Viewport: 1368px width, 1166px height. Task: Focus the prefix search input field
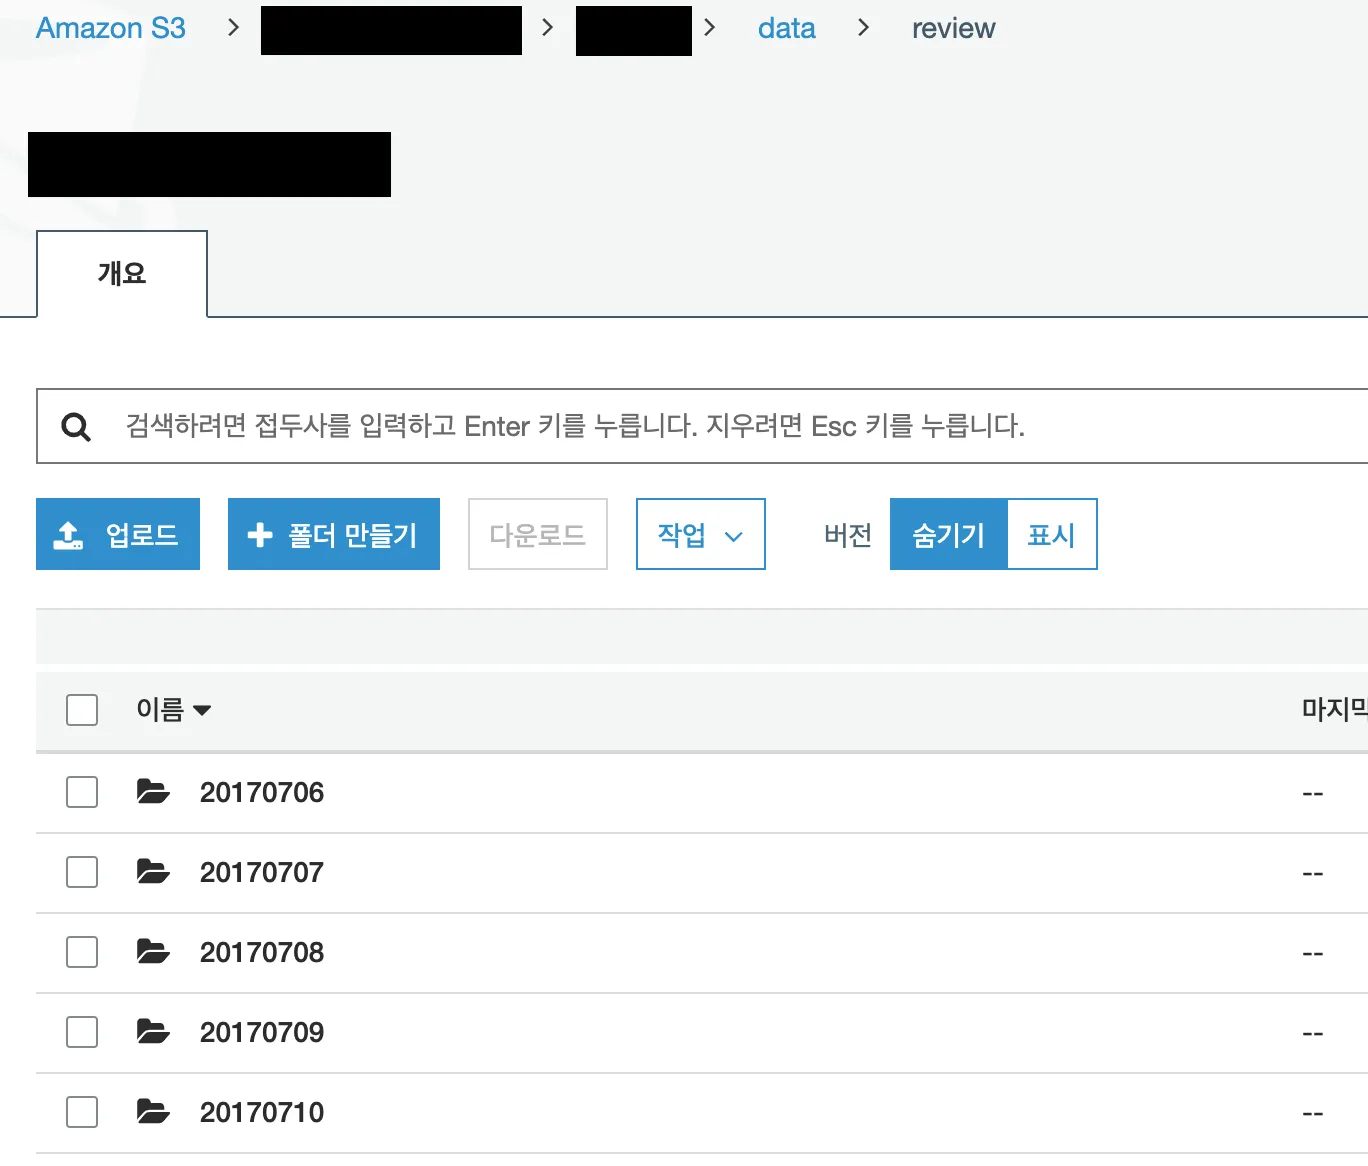(700, 427)
